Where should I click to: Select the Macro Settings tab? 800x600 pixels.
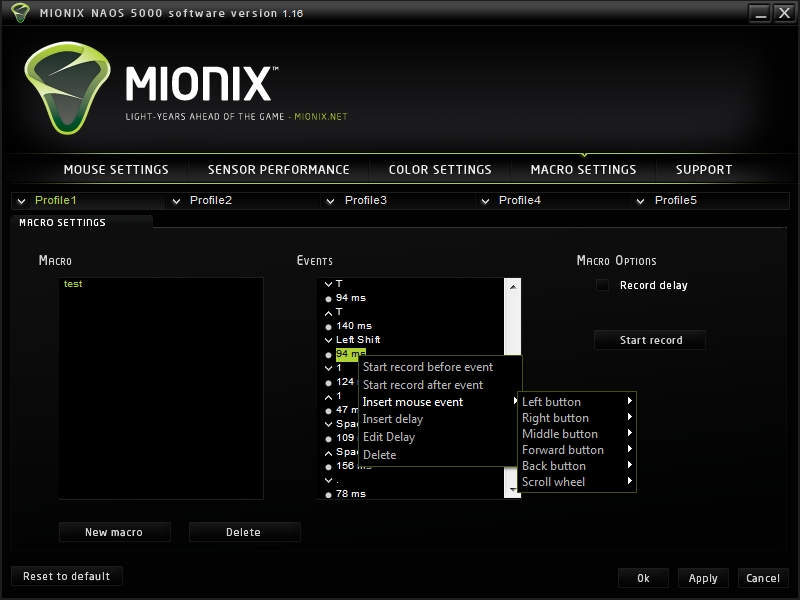click(x=583, y=169)
